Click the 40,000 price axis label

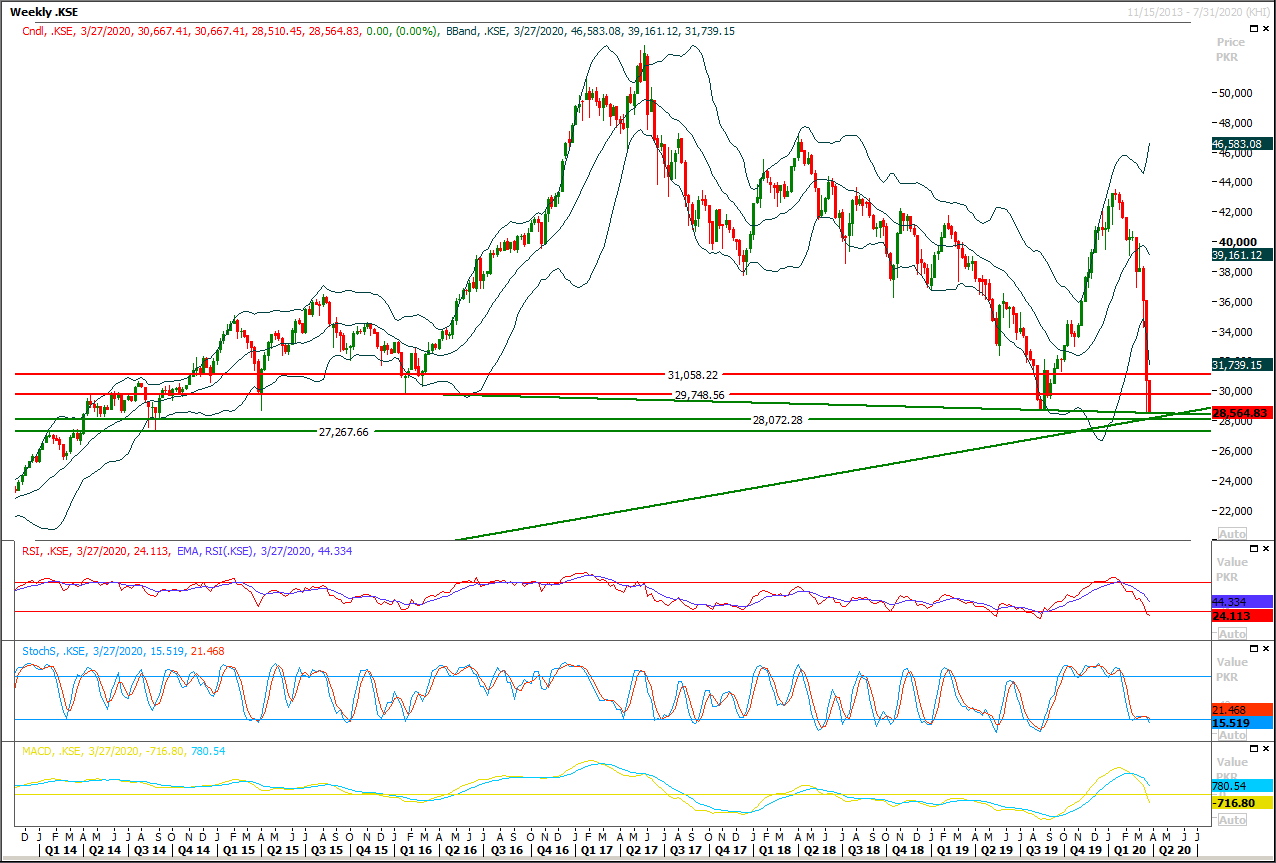pos(1237,242)
